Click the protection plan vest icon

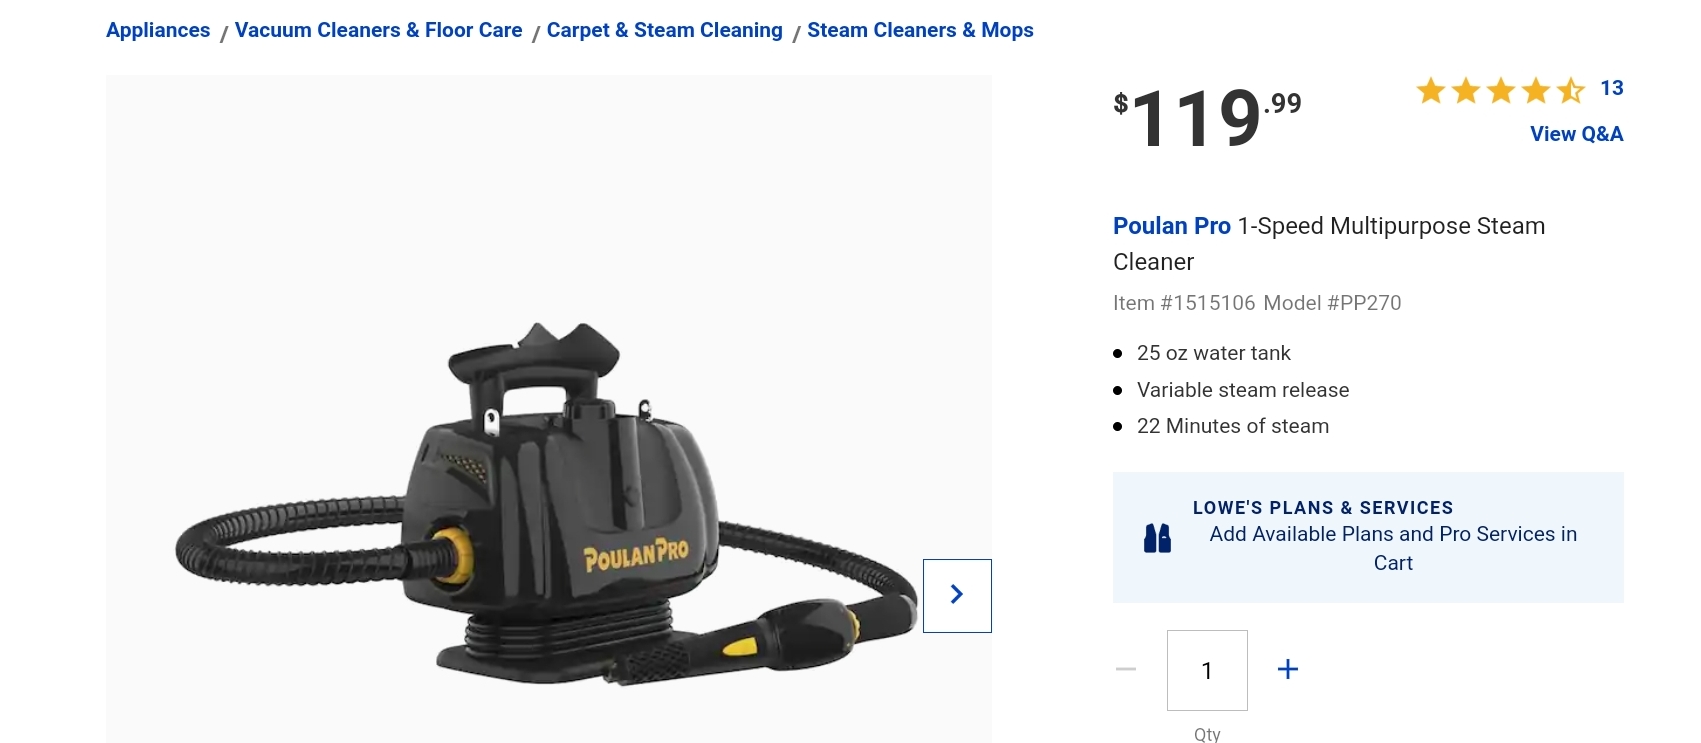coord(1157,538)
